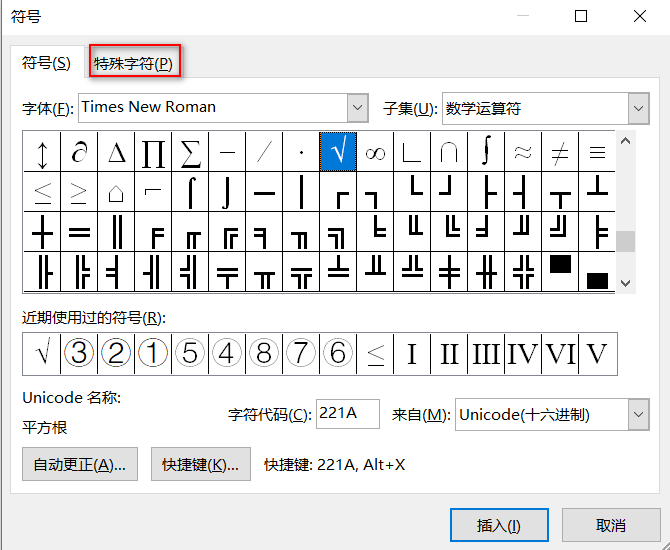Click the 快捷键(K)... button

click(201, 464)
